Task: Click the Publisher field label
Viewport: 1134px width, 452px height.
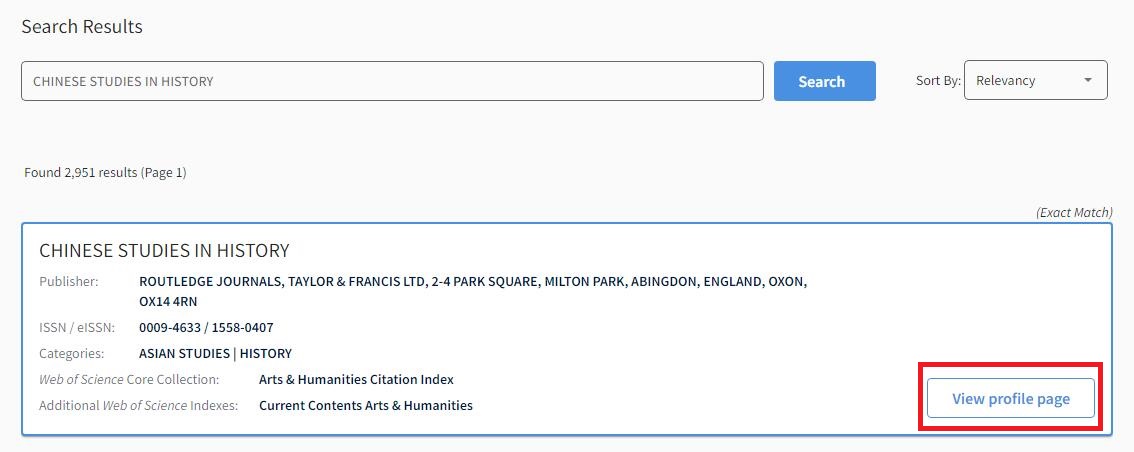Action: pos(68,281)
